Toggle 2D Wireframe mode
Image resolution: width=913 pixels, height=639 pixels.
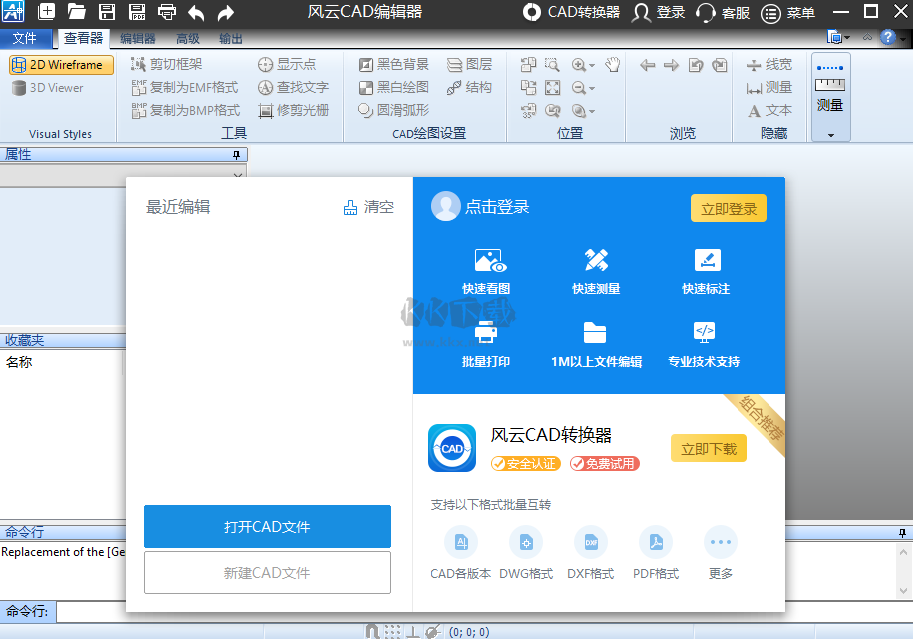pyautogui.click(x=60, y=64)
